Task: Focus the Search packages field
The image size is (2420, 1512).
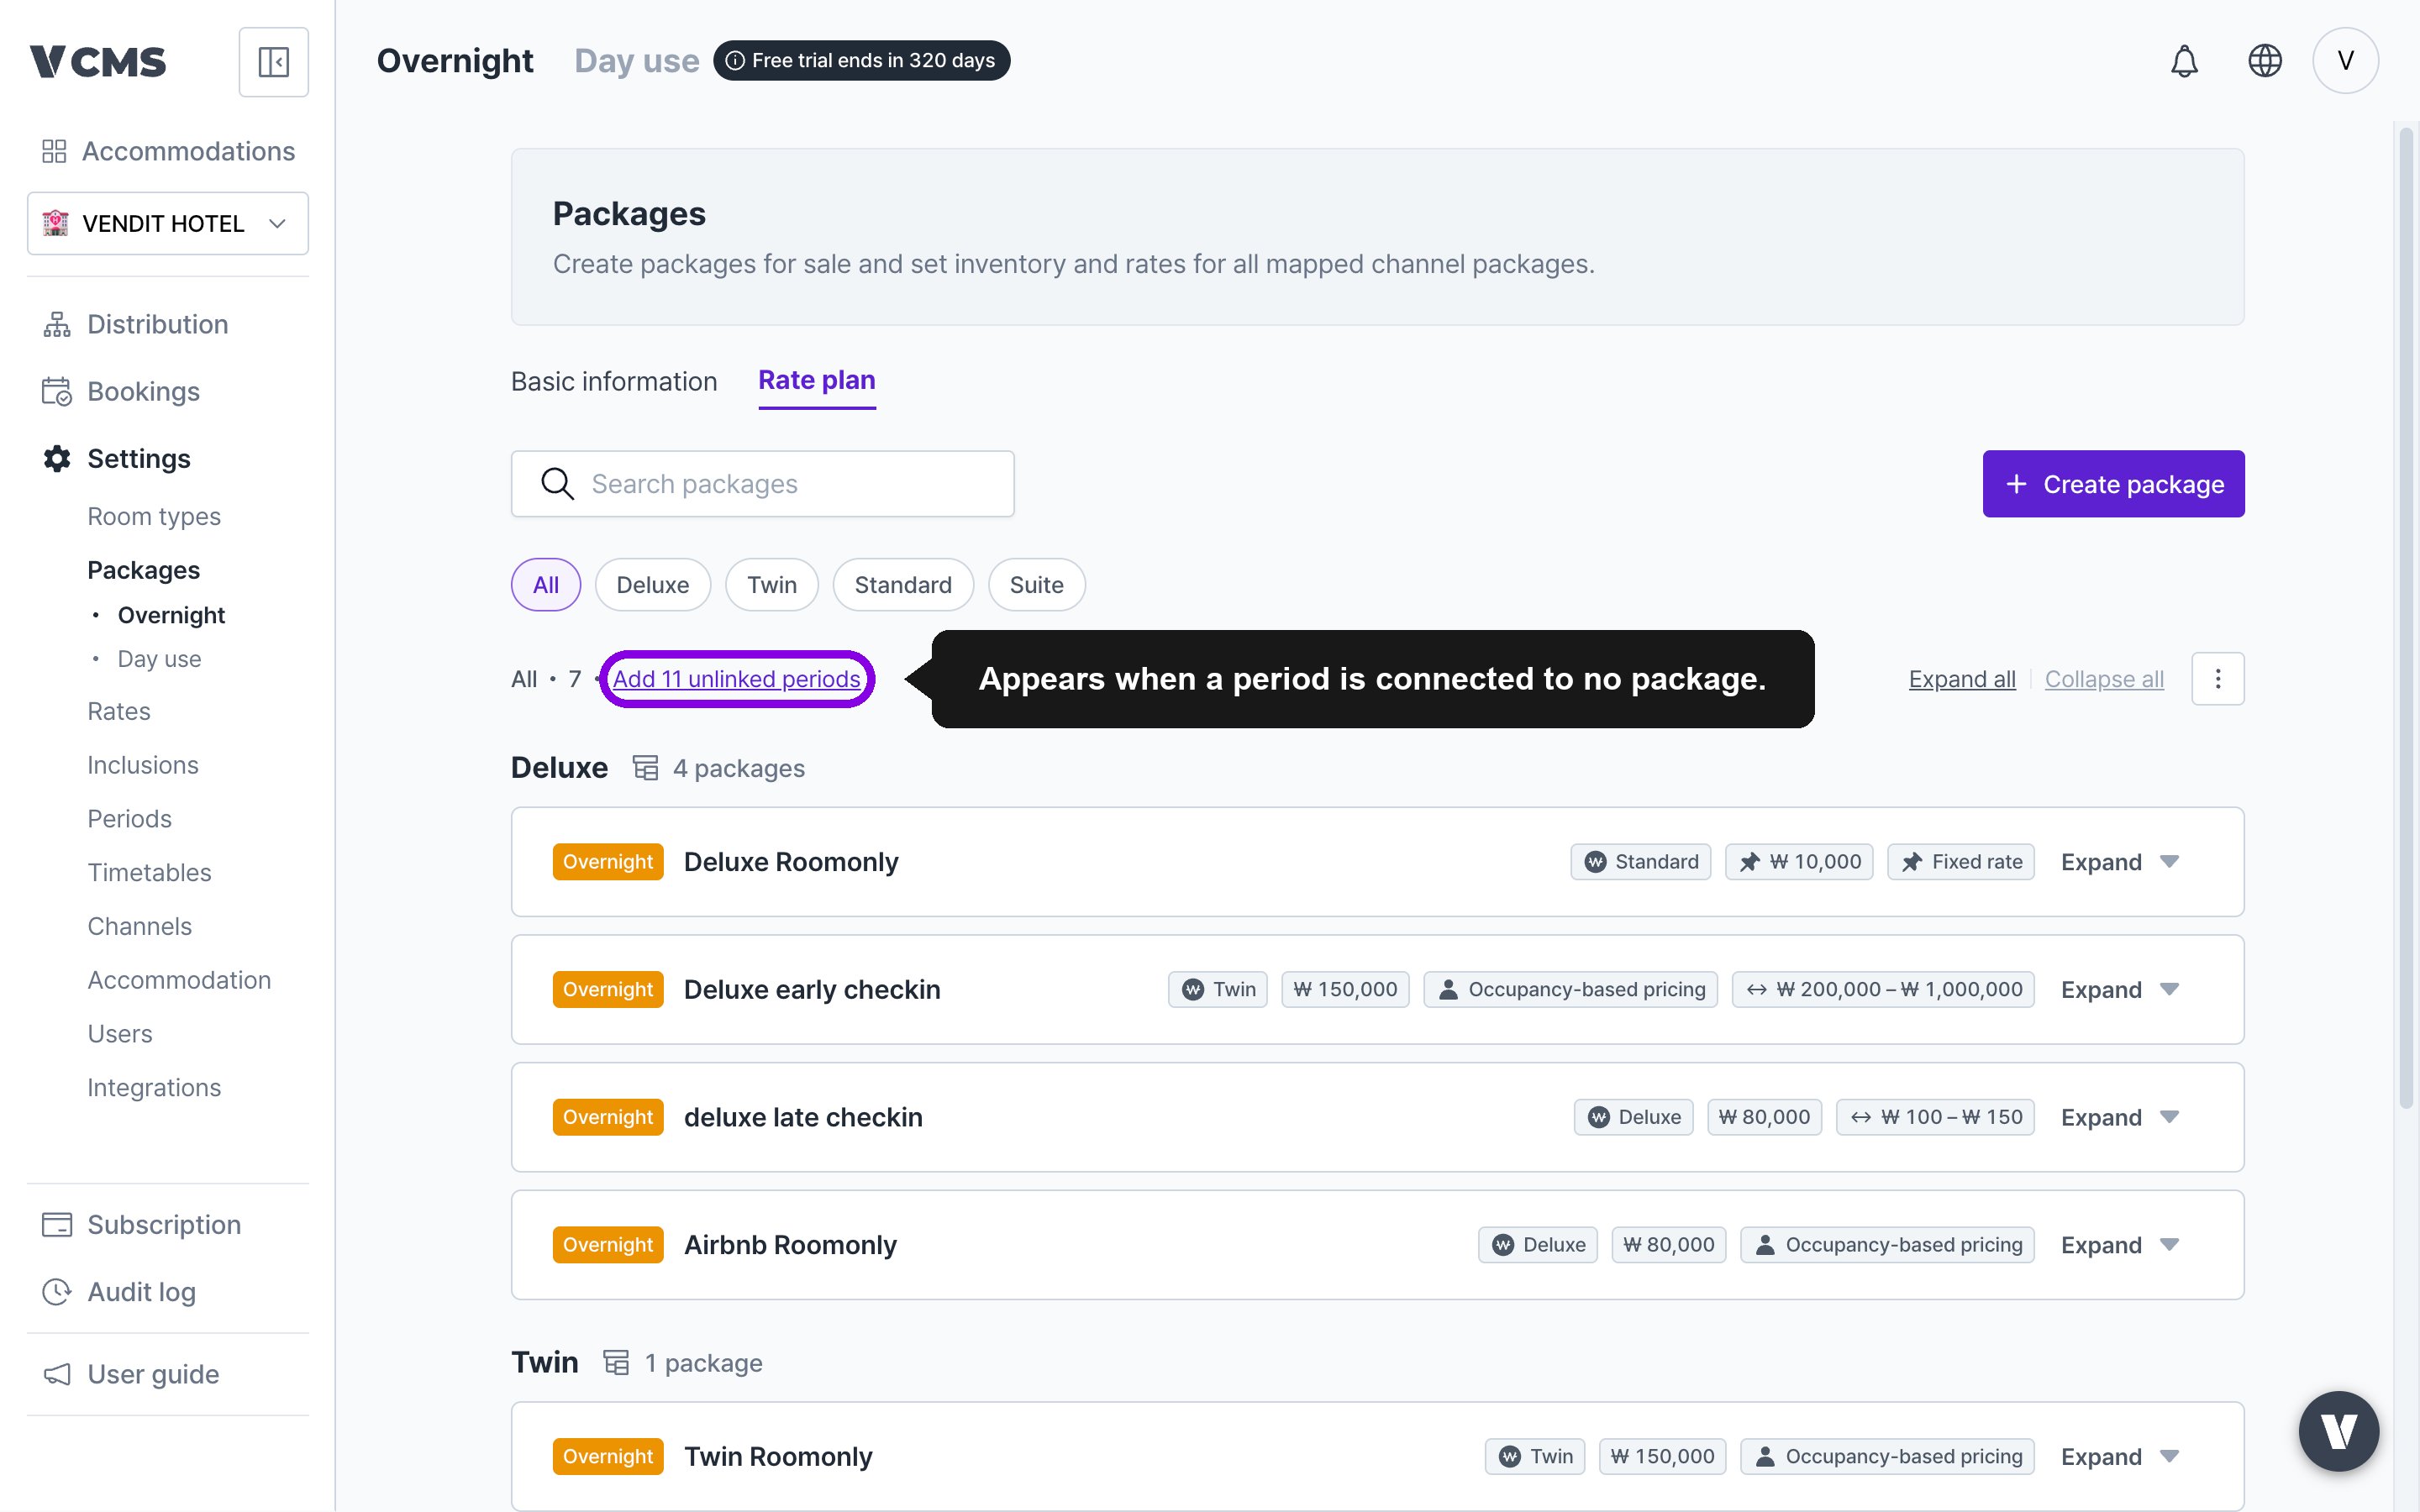Action: pos(762,484)
